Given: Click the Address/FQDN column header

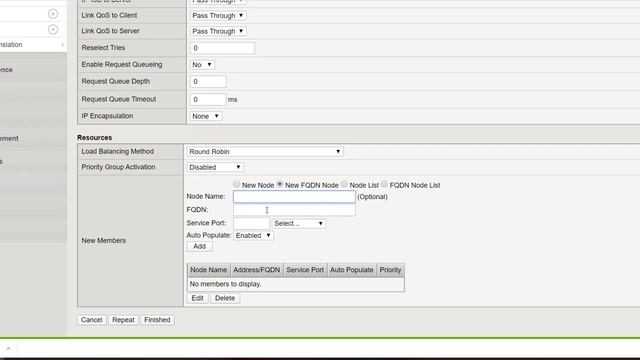Looking at the screenshot, I should 257,270.
